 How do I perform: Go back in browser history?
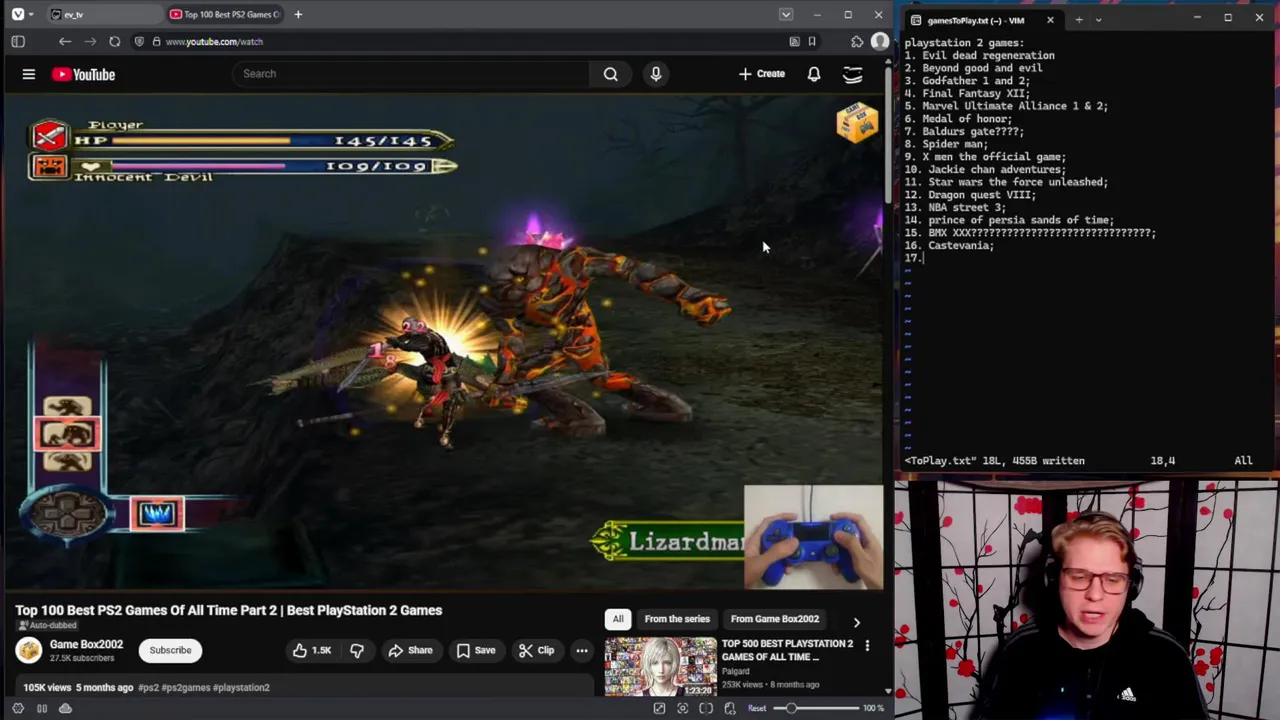65,42
